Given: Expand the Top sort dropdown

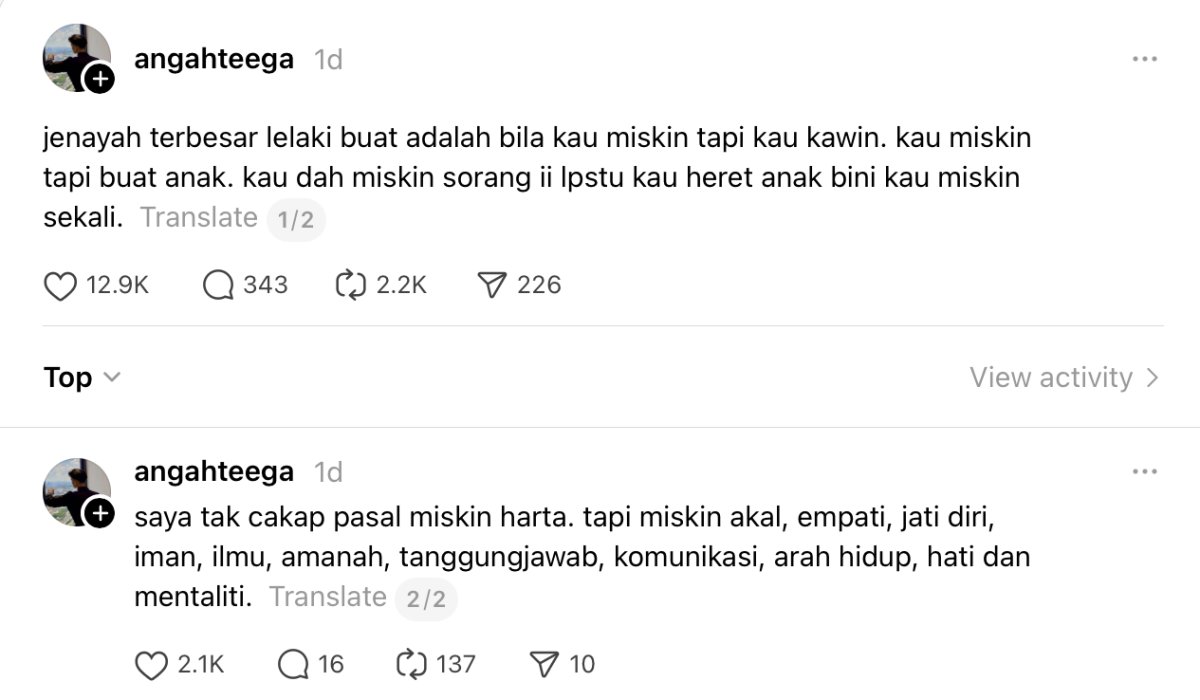Looking at the screenshot, I should coord(82,378).
